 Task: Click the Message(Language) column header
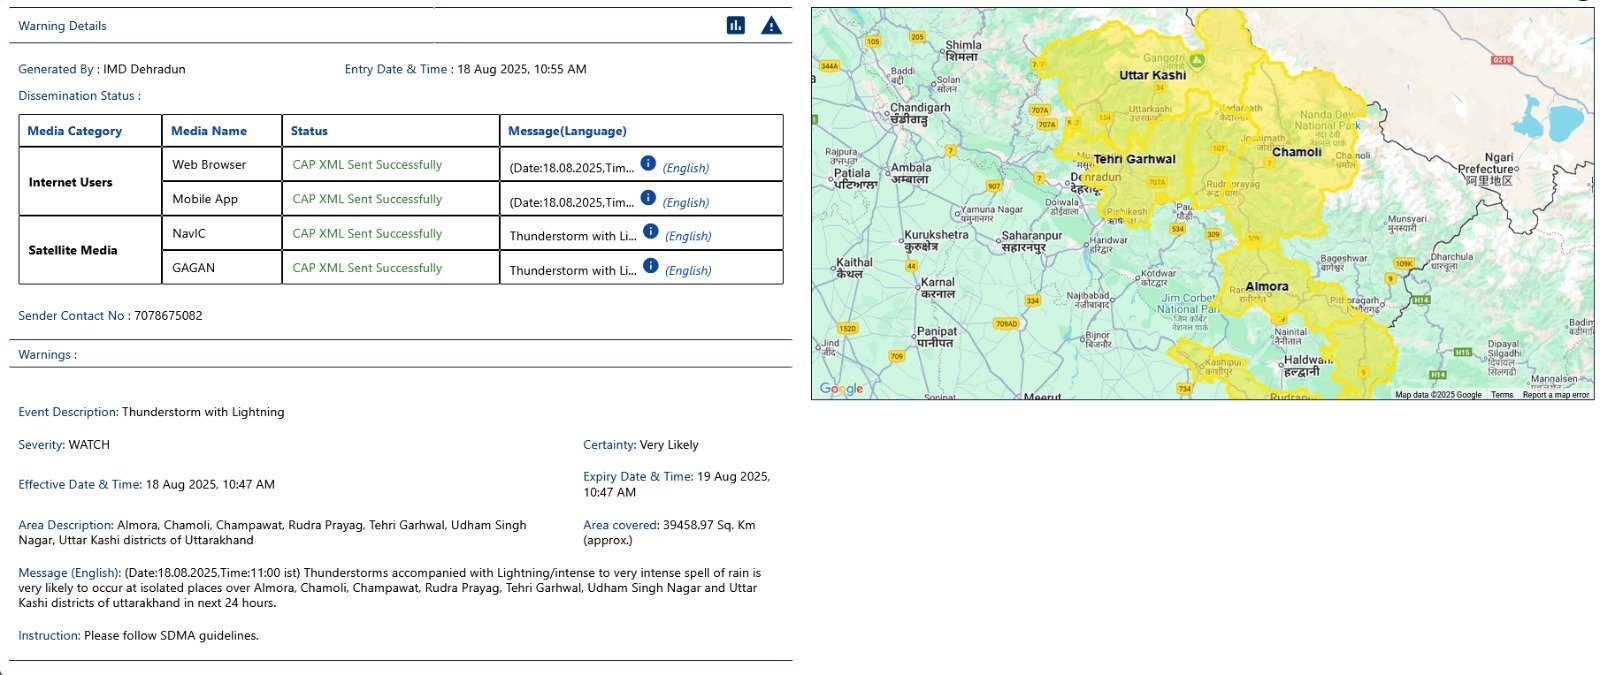[x=567, y=131]
